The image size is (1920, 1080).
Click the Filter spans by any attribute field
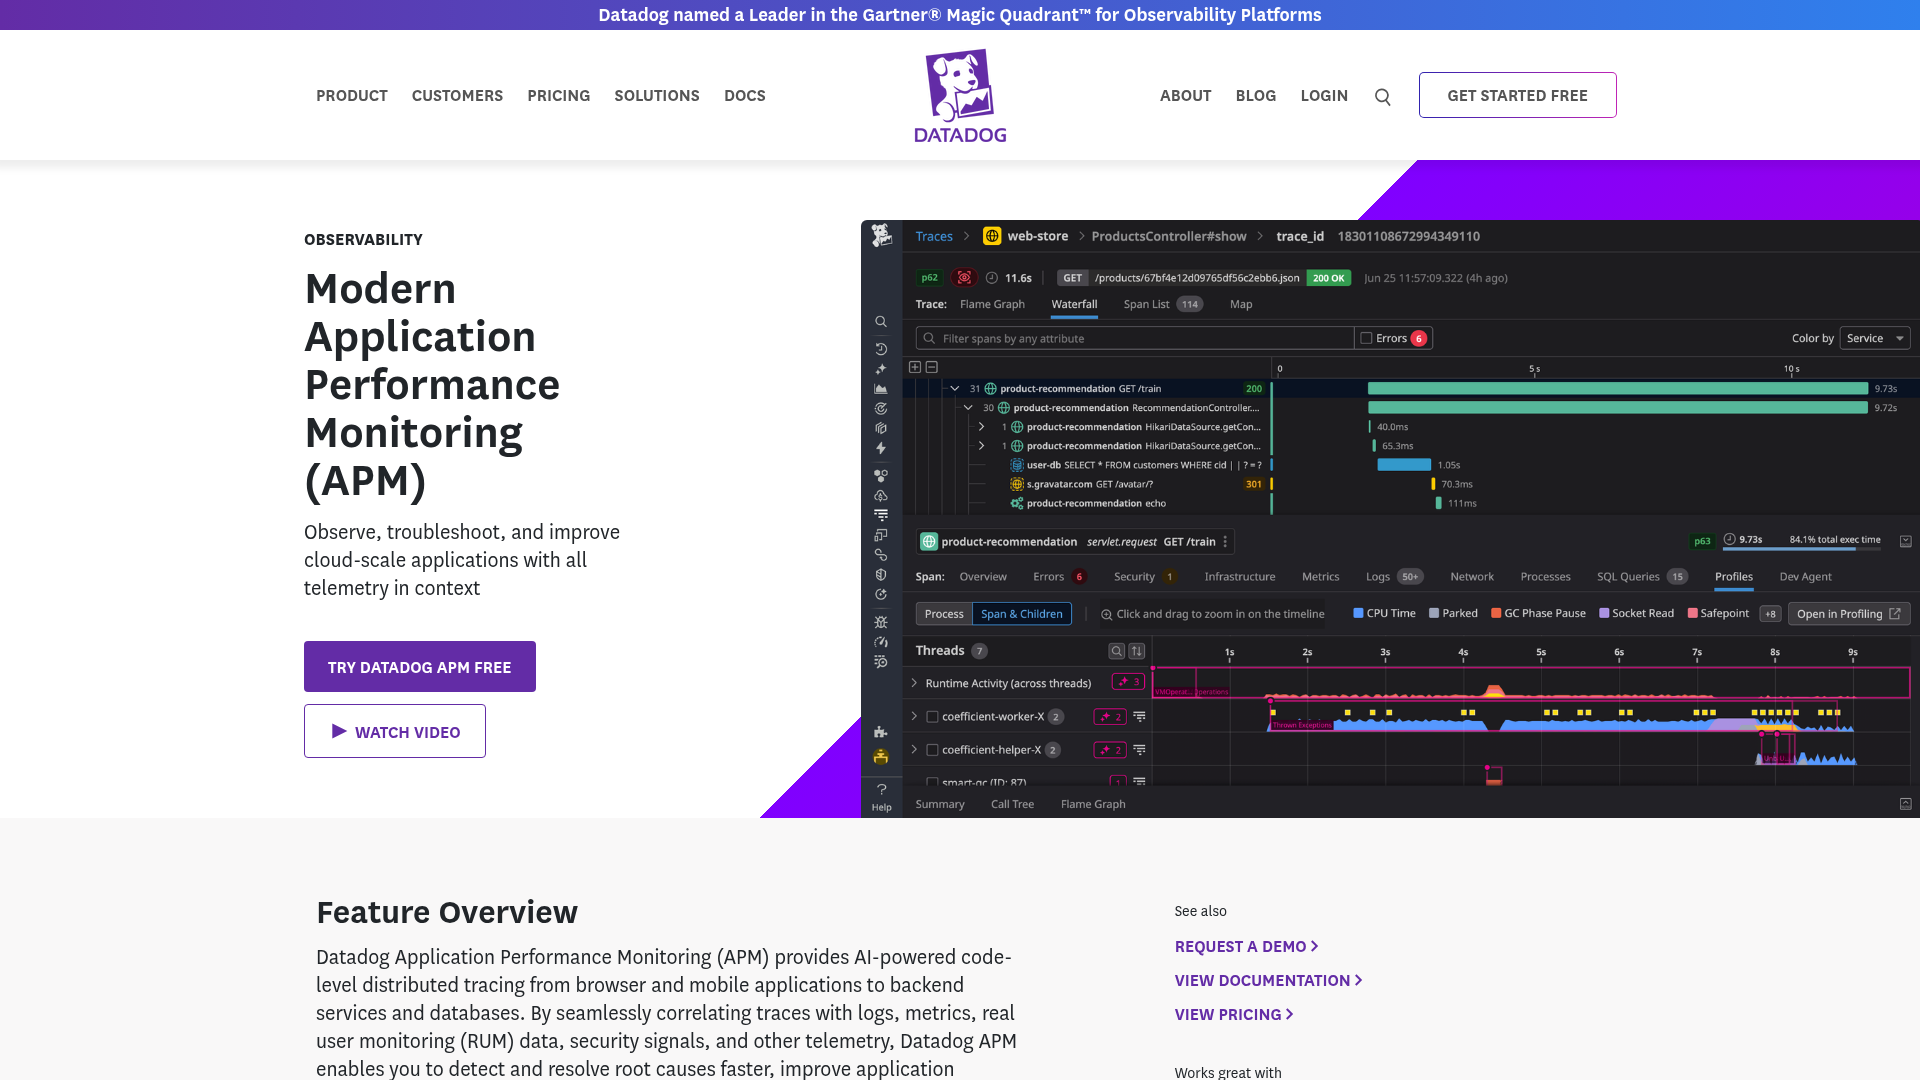(1135, 338)
